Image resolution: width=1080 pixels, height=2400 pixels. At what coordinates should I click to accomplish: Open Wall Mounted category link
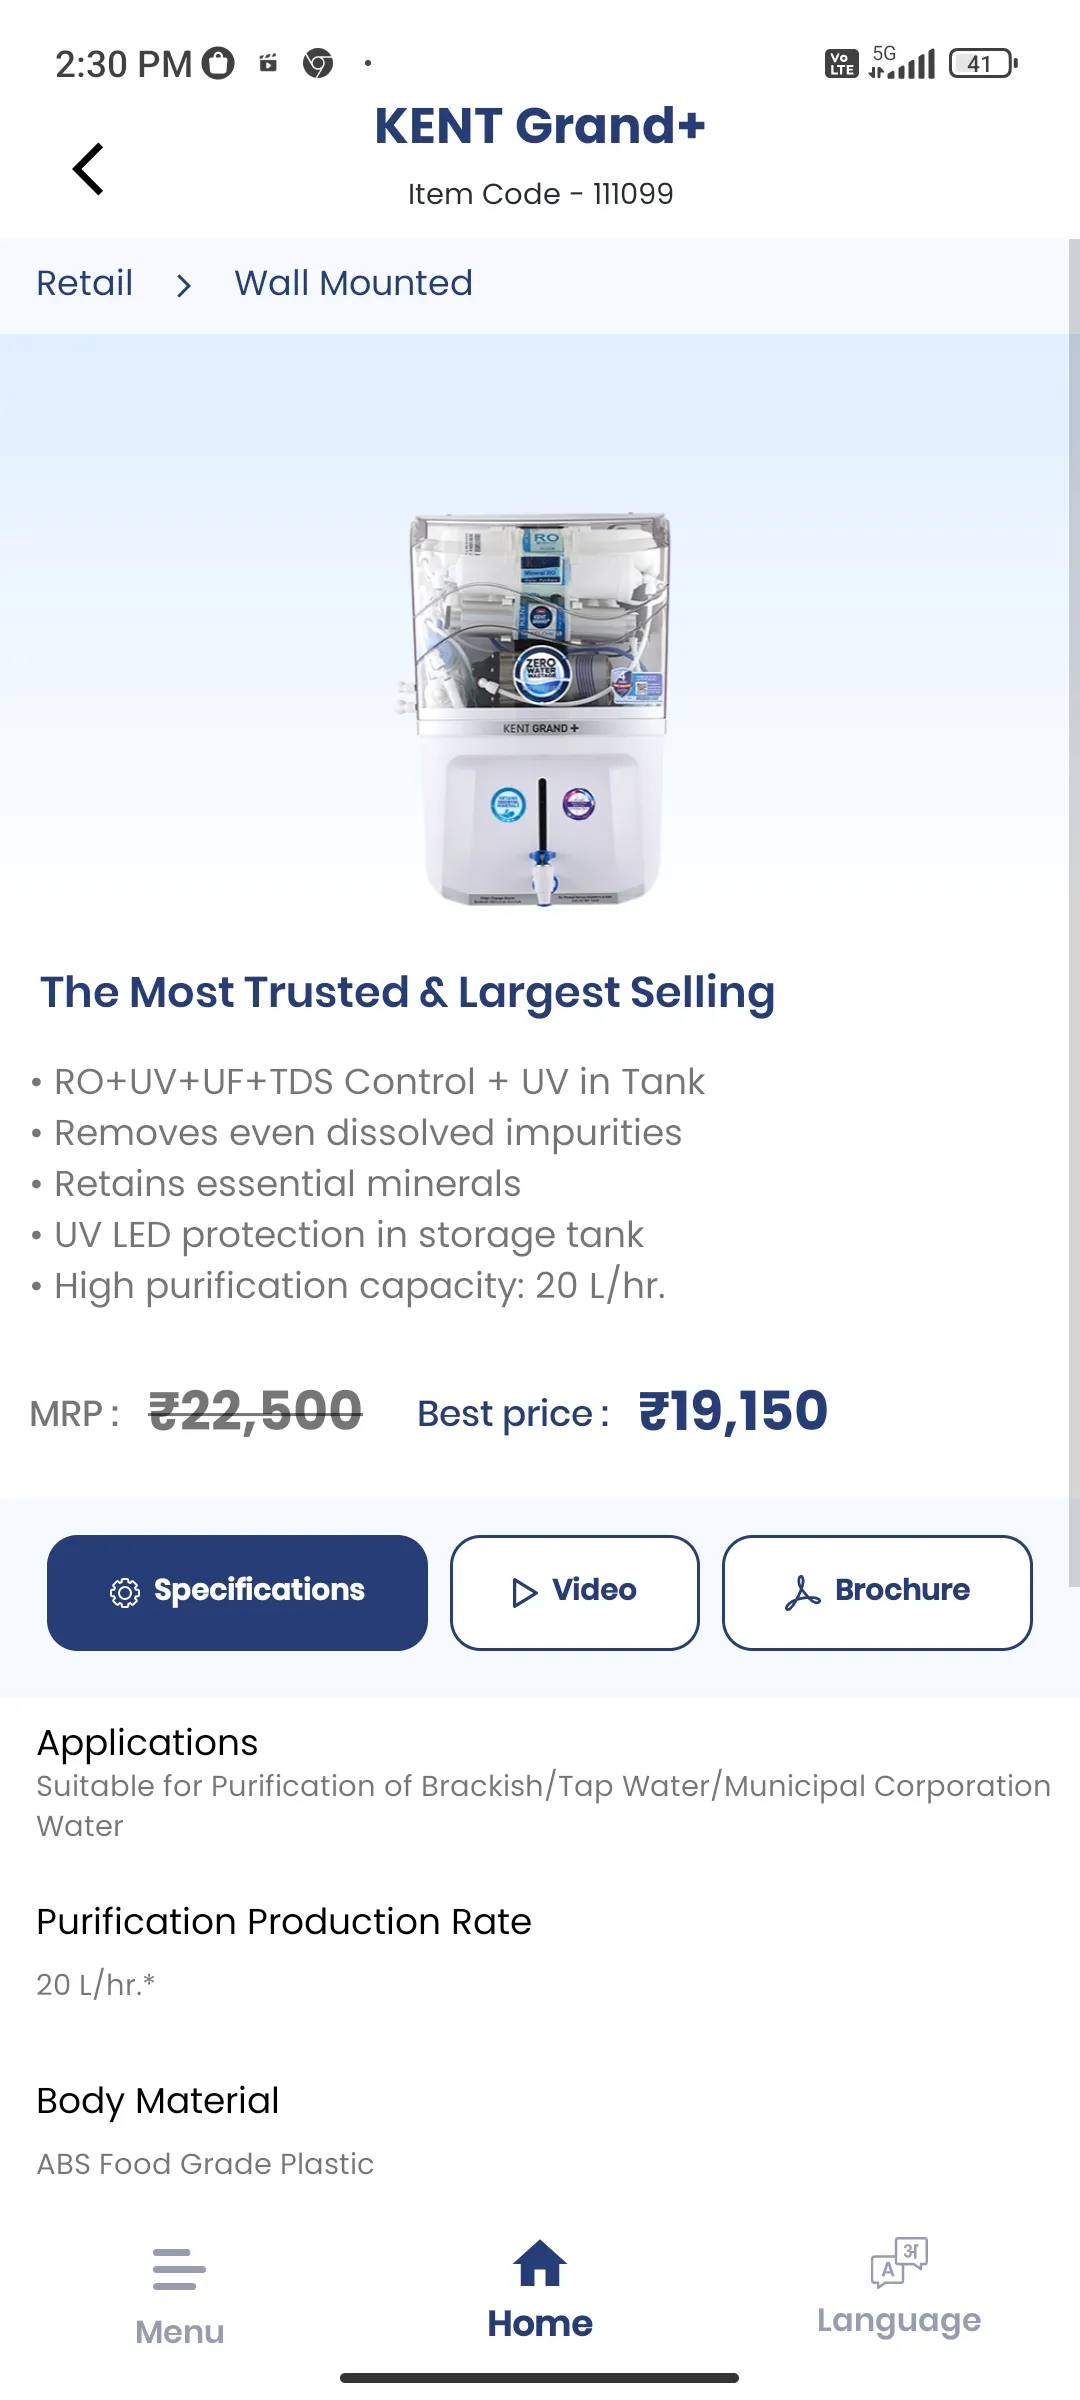353,283
